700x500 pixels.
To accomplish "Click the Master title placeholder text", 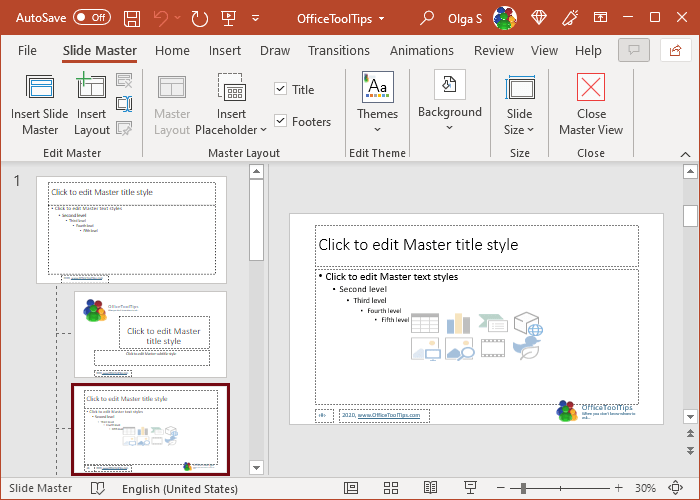I will point(418,245).
